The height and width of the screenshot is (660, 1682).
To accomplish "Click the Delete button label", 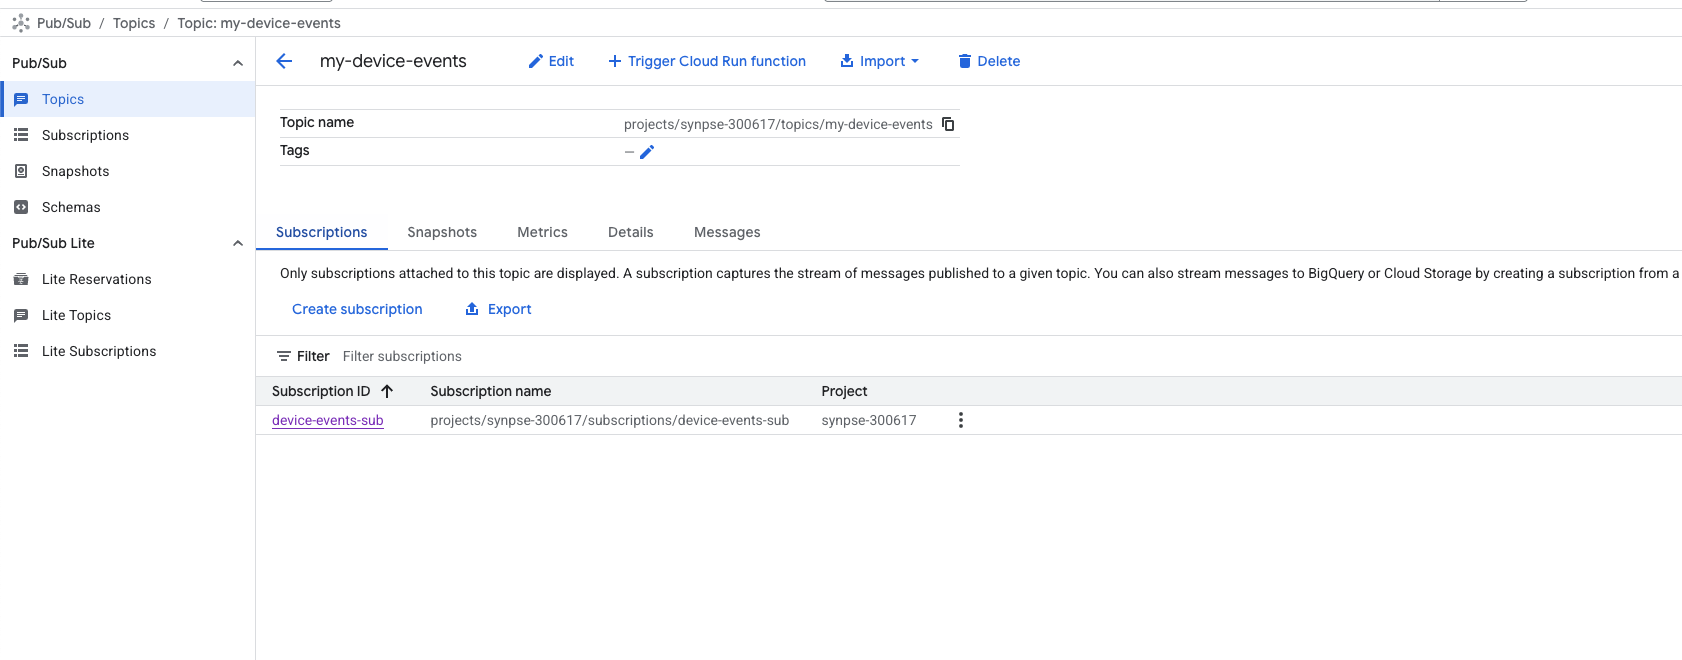I will (999, 61).
